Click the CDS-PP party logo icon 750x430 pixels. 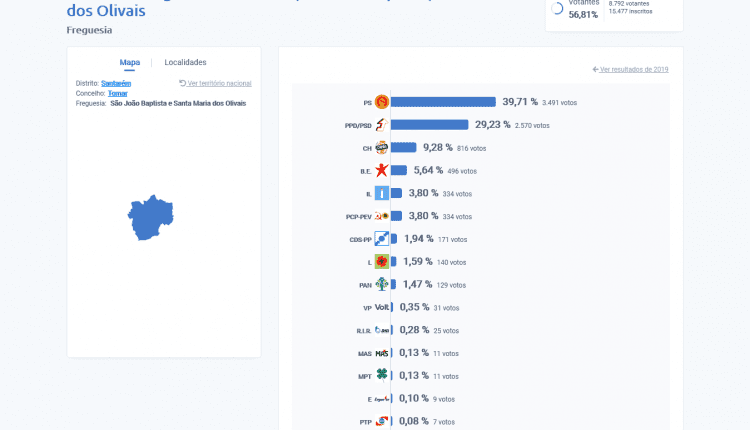(381, 239)
